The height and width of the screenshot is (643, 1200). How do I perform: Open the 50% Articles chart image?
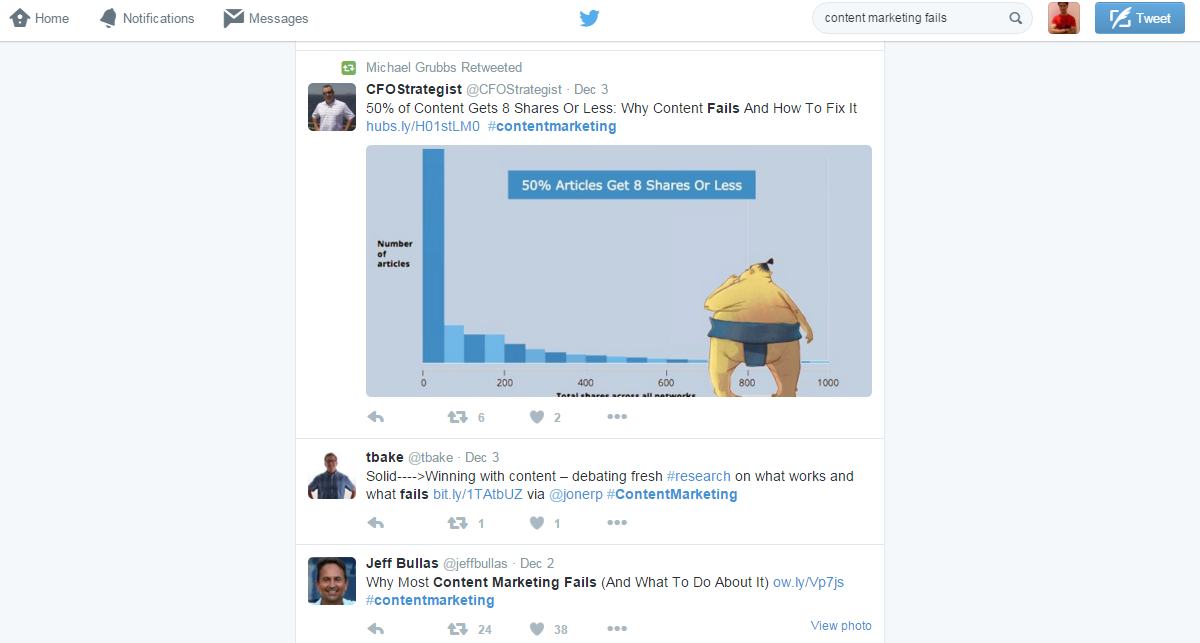(x=619, y=271)
